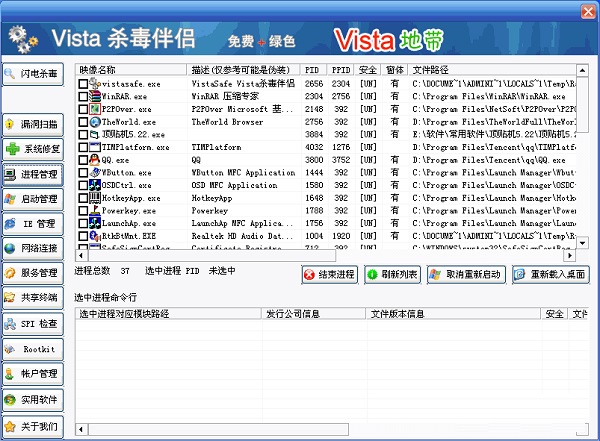Open 启动管理 startup management
Screen dimensions: 600x441
pos(33,199)
